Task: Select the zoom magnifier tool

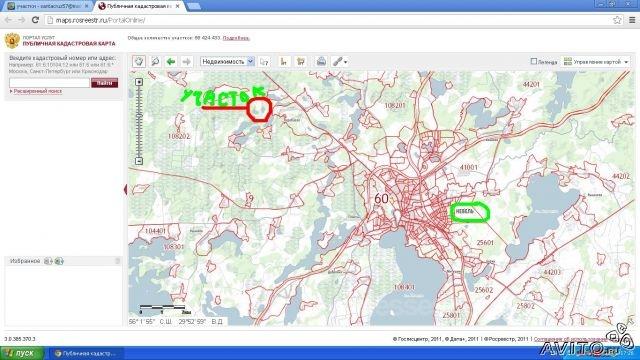Action: click(155, 62)
